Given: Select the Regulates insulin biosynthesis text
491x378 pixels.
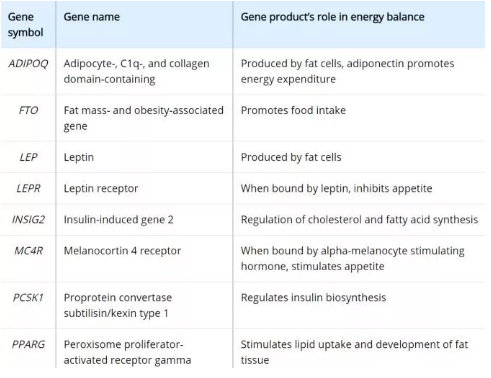Looking at the screenshot, I should (313, 298).
